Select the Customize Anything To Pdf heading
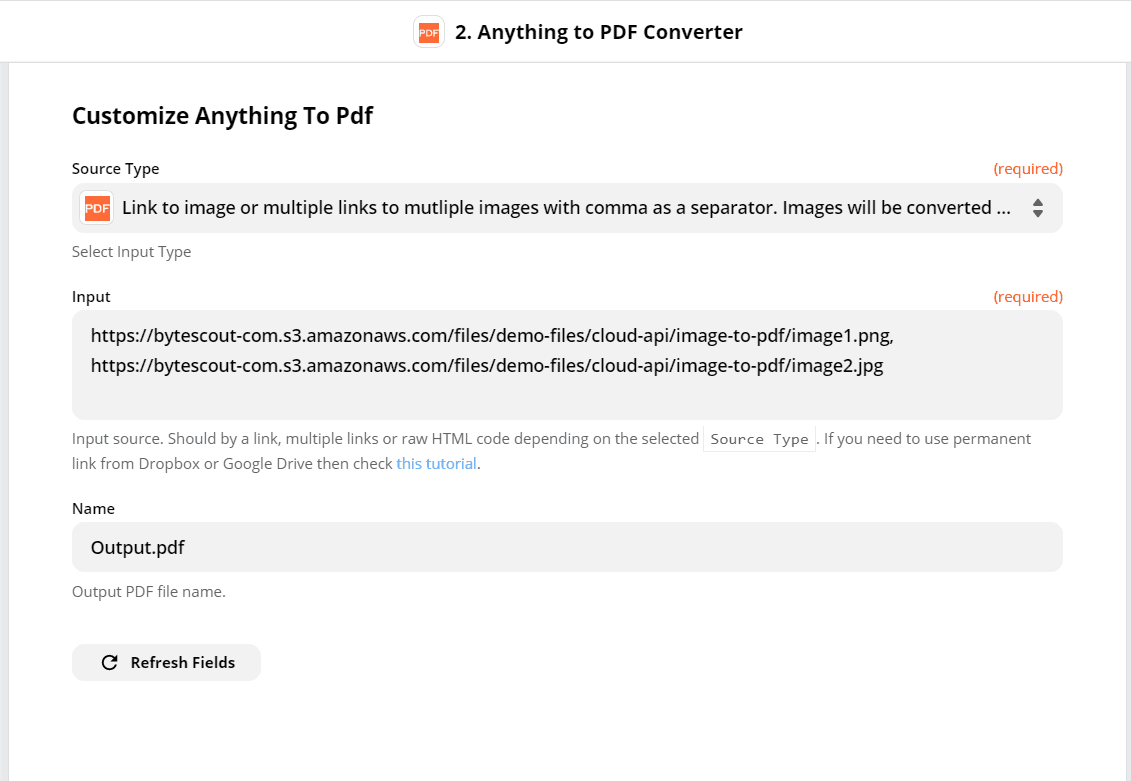1131x781 pixels. pyautogui.click(x=222, y=115)
